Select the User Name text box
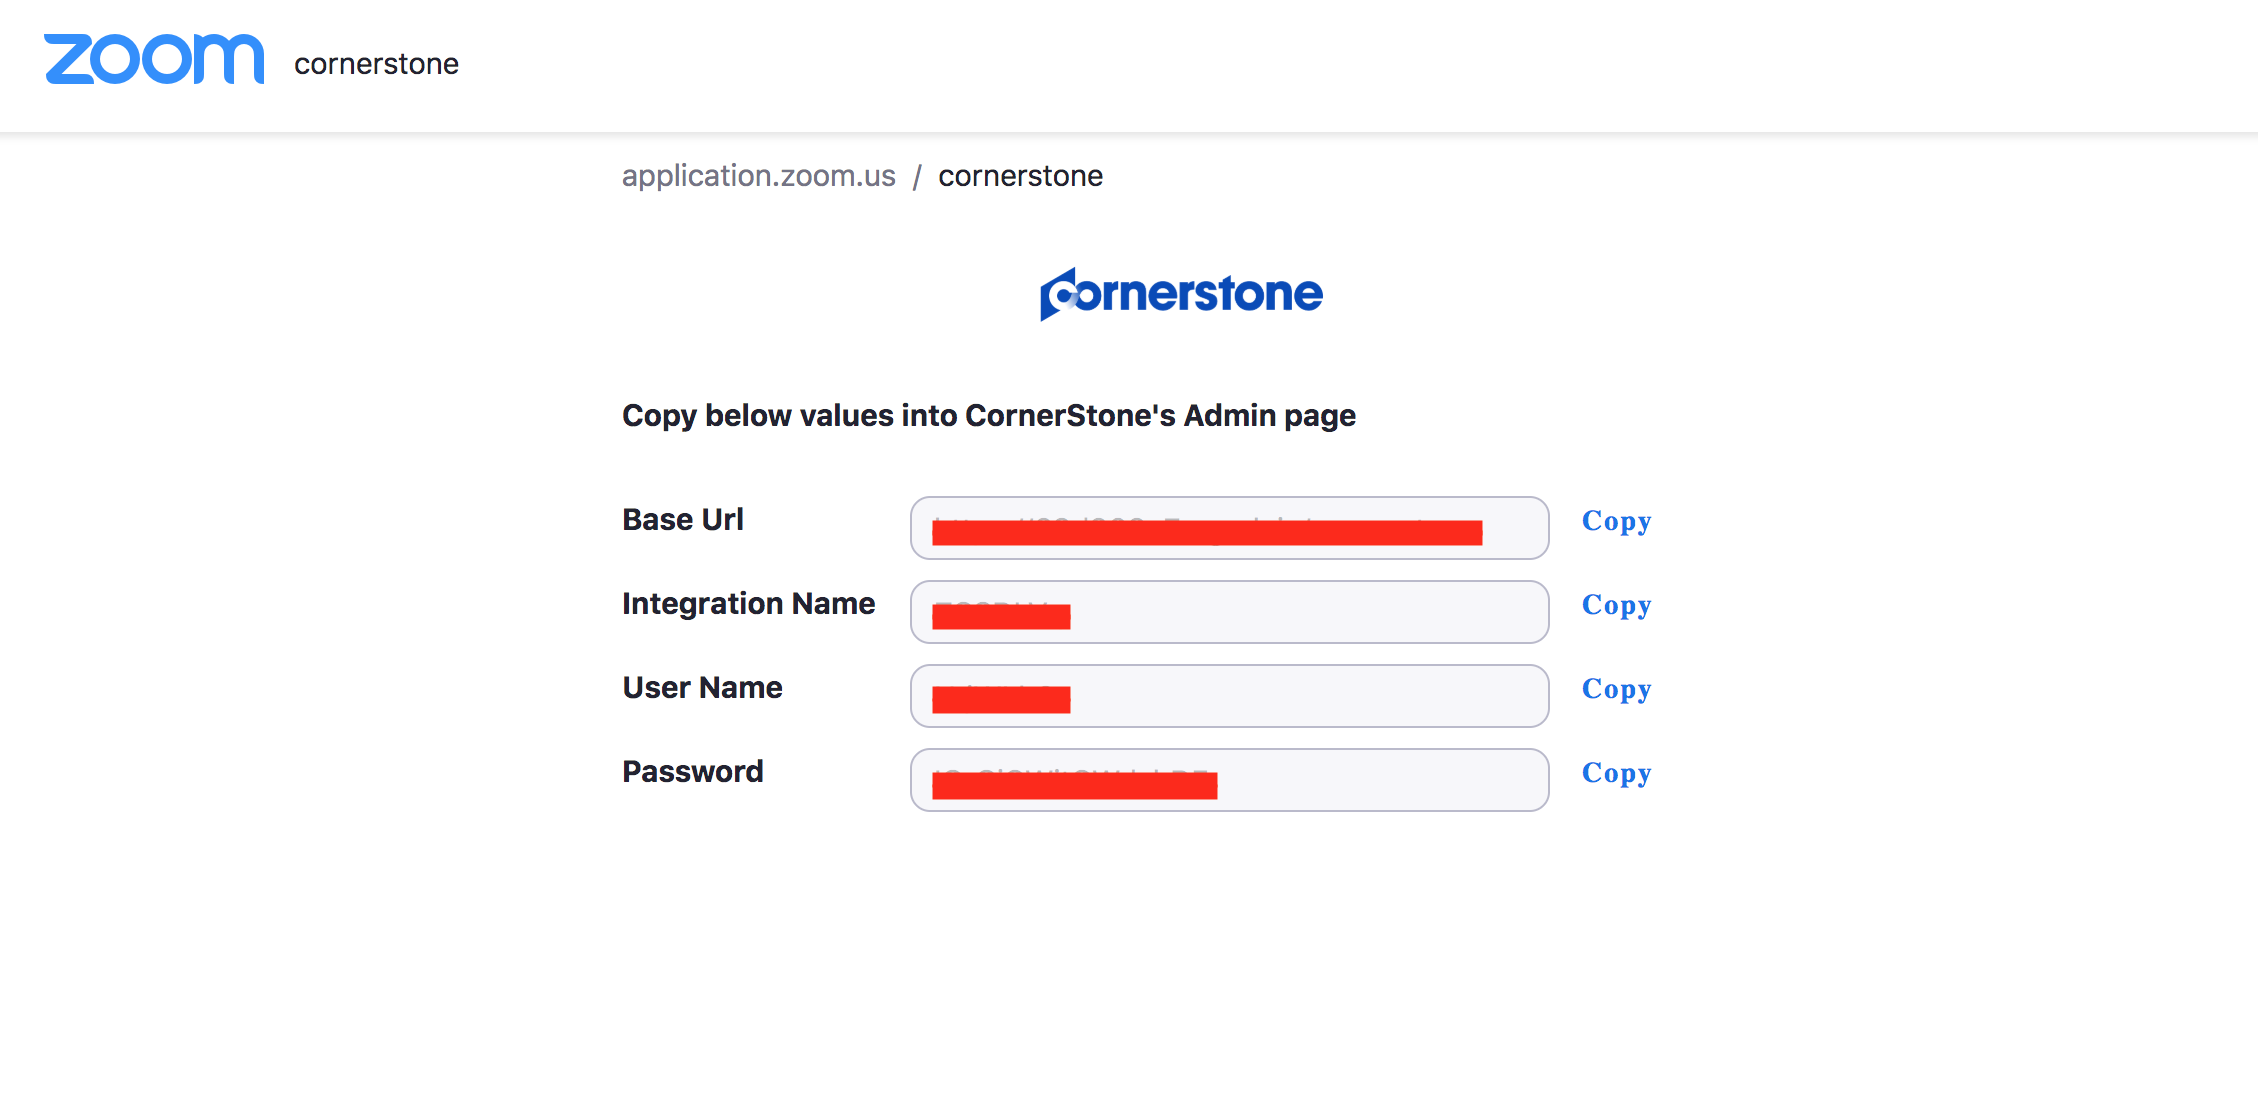The height and width of the screenshot is (1100, 2258). [x=1229, y=695]
